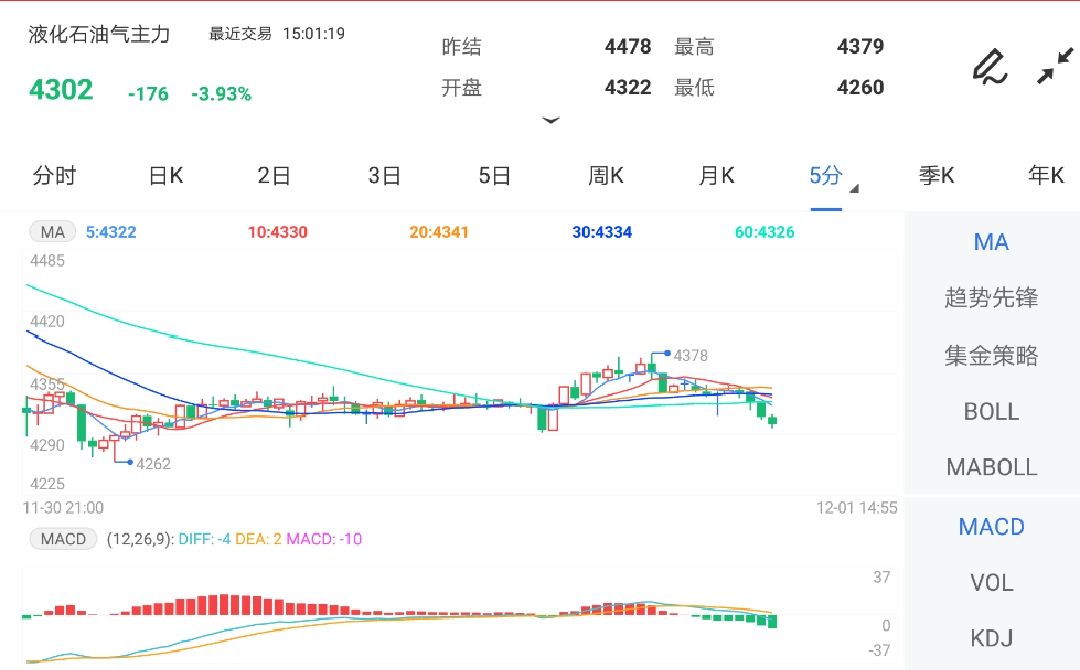Click the MACD: -10 readout

[324, 538]
